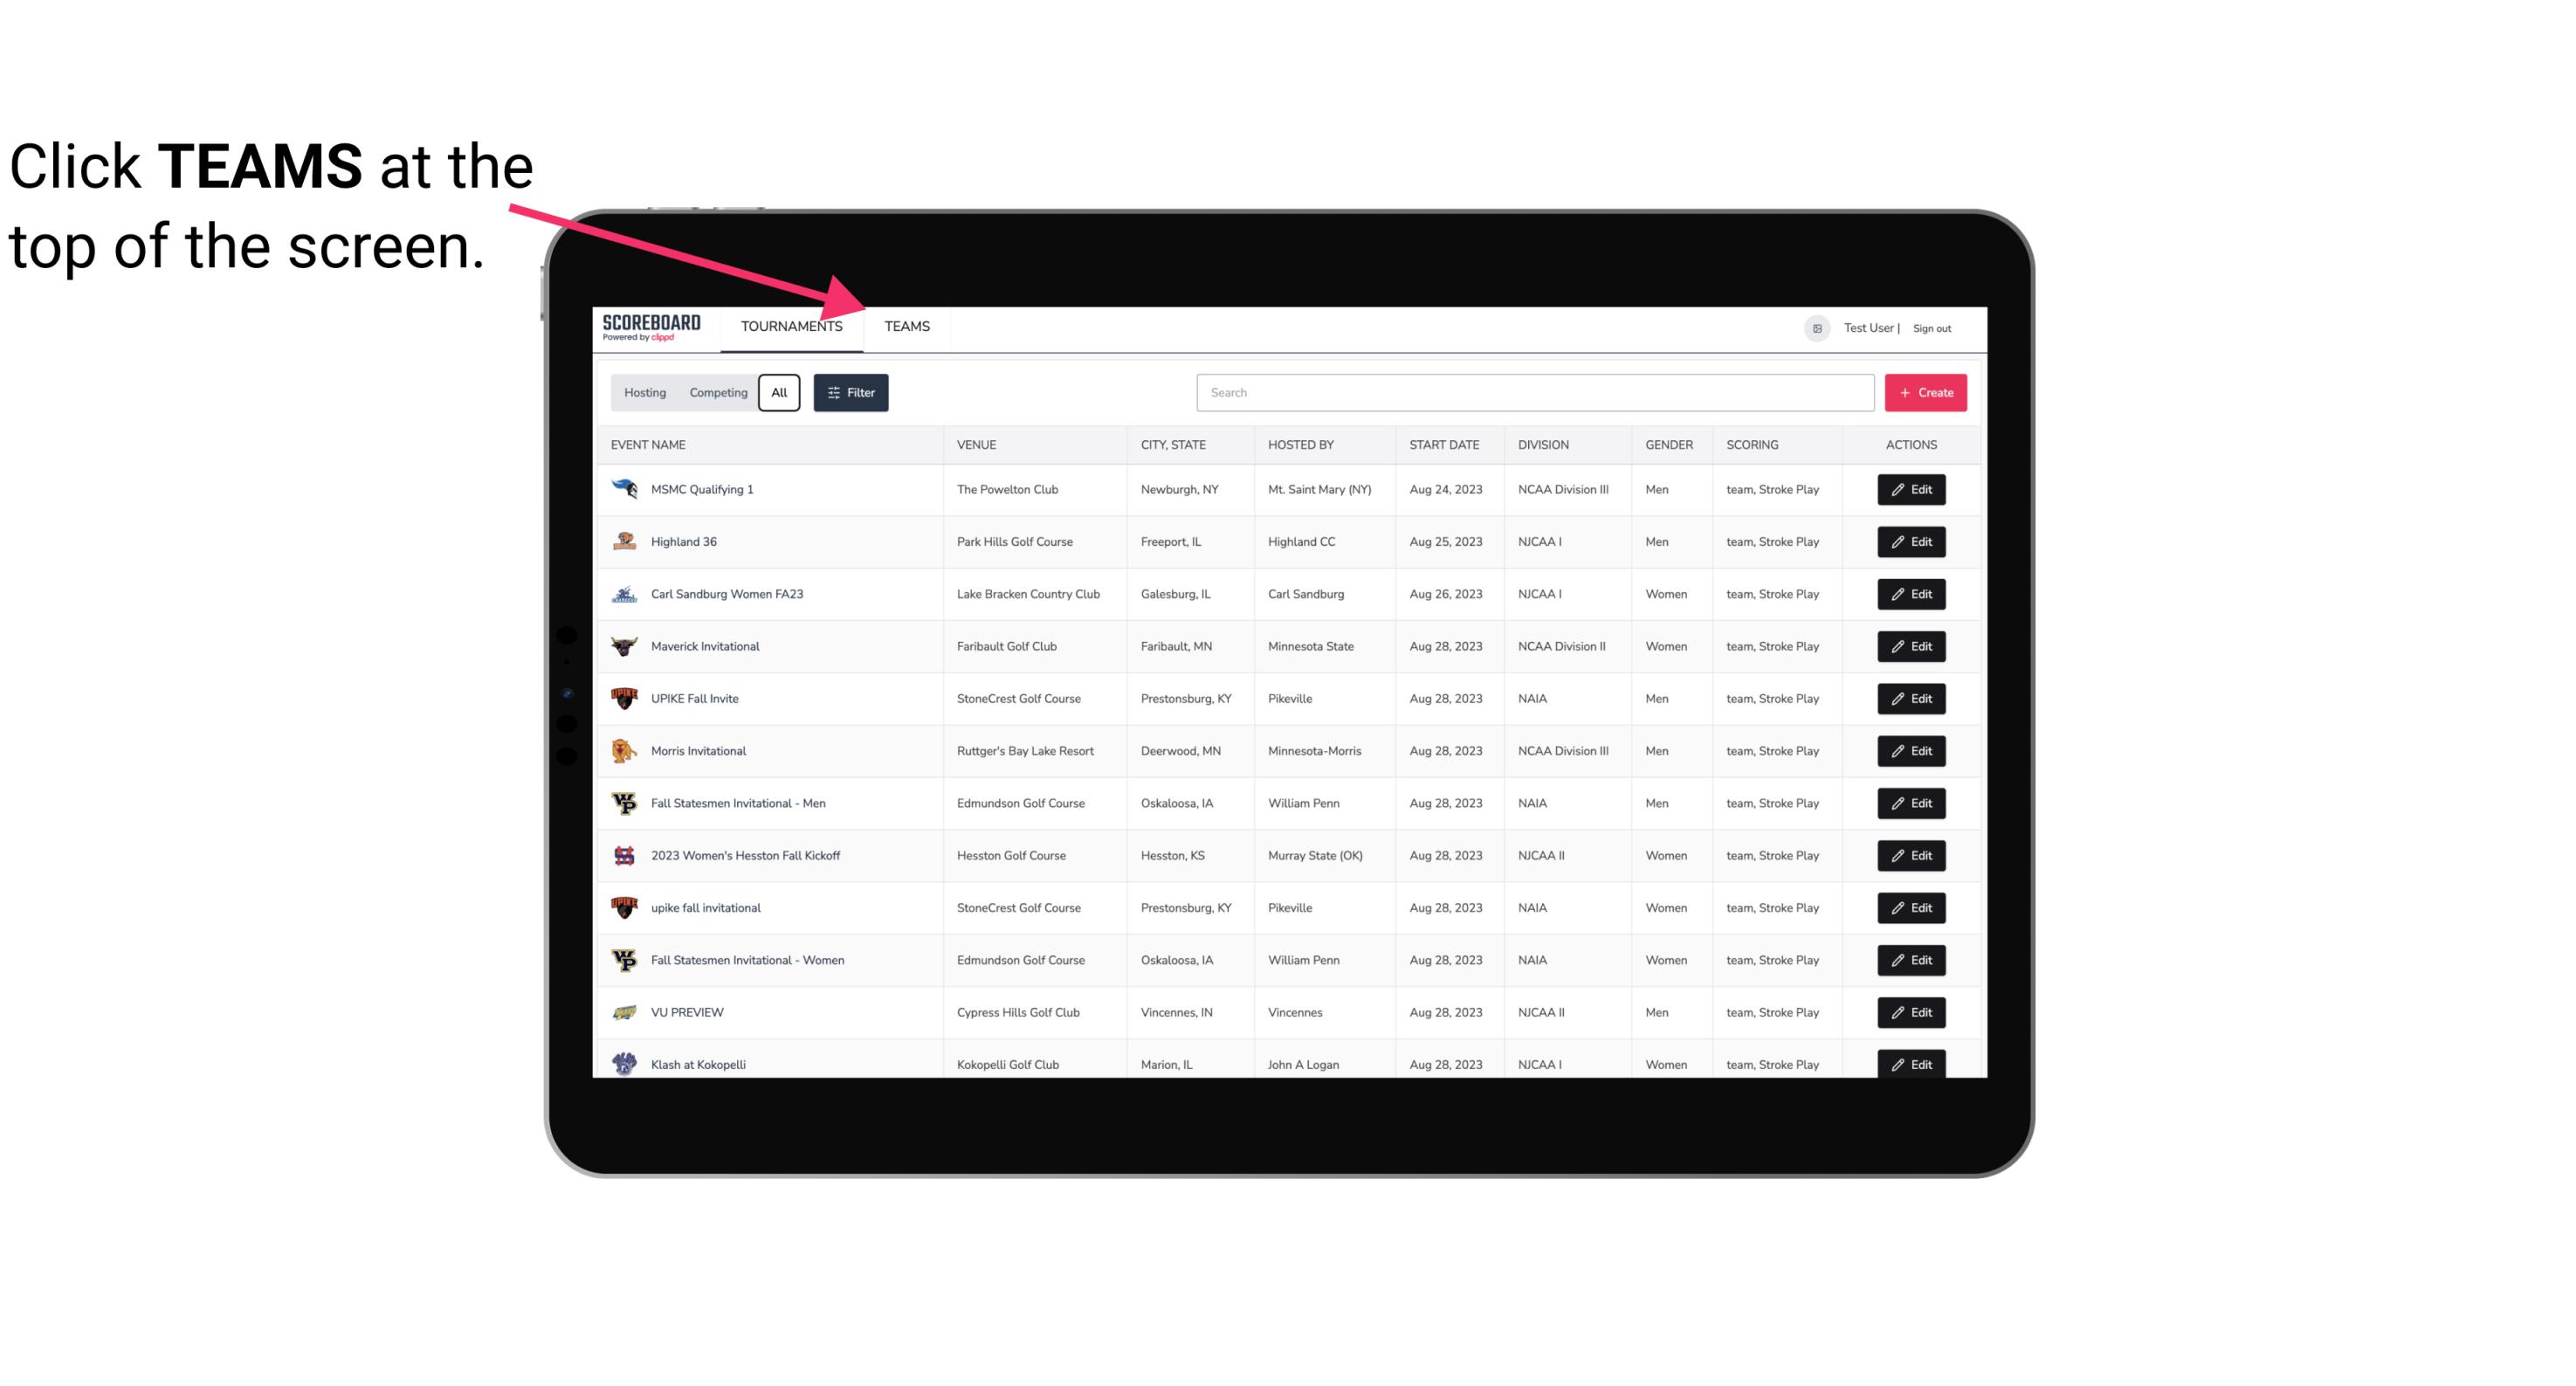This screenshot has height=1386, width=2576.
Task: Click the TEAMS navigation tab
Action: [906, 326]
